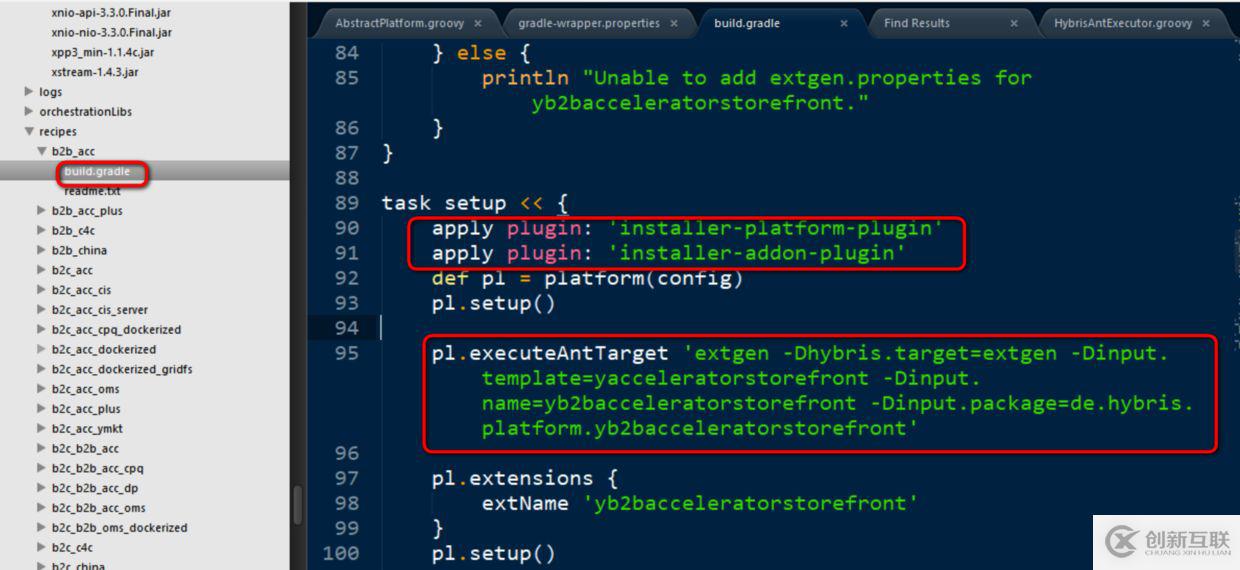Click 'task setup << {' code line

475,203
